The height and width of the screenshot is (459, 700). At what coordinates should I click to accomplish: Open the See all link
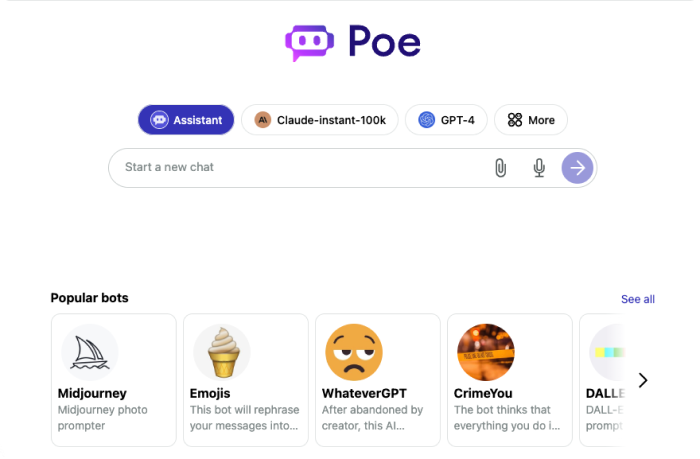pyautogui.click(x=638, y=299)
